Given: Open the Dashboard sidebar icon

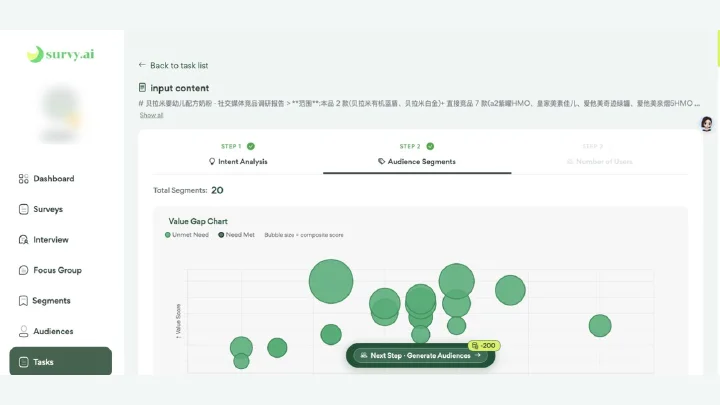Looking at the screenshot, I should click(23, 179).
